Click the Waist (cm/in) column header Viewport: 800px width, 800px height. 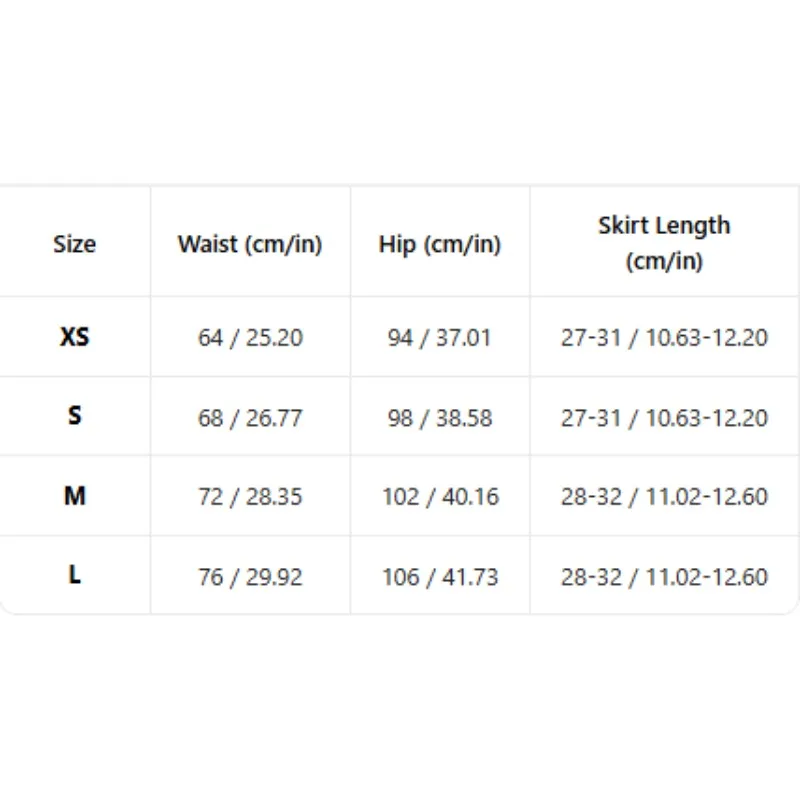(250, 244)
